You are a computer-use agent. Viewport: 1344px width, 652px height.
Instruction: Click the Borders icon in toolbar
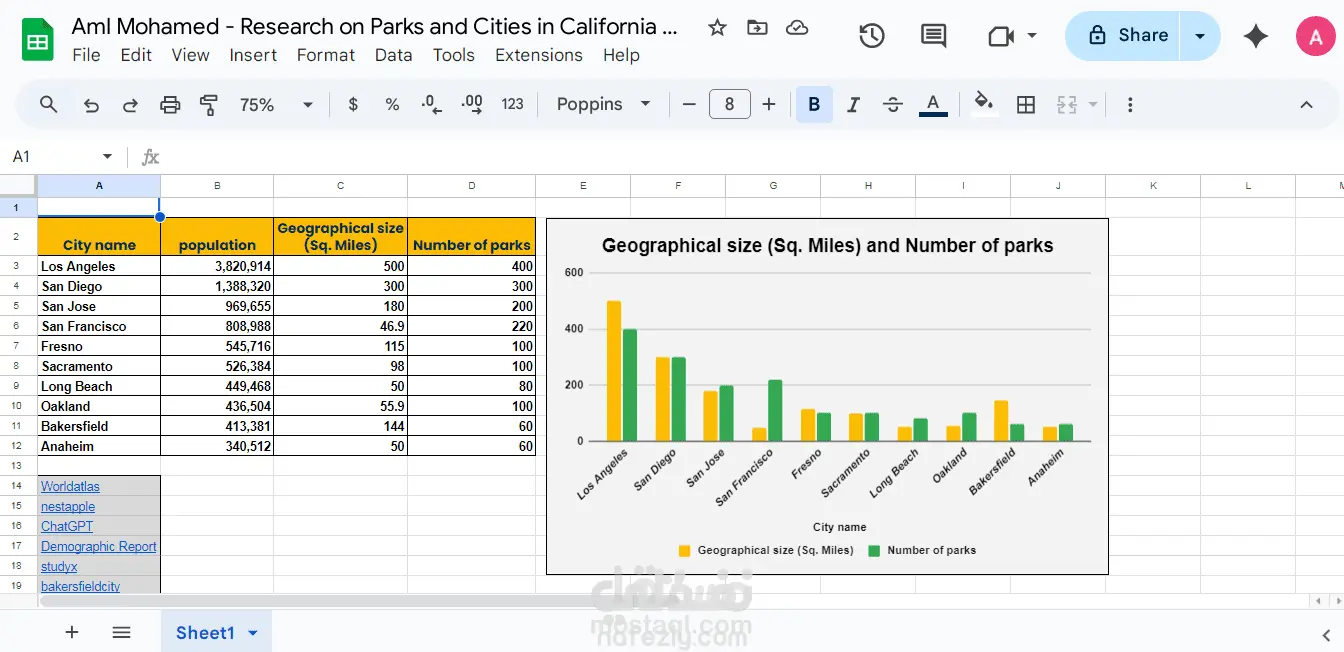pos(1026,105)
